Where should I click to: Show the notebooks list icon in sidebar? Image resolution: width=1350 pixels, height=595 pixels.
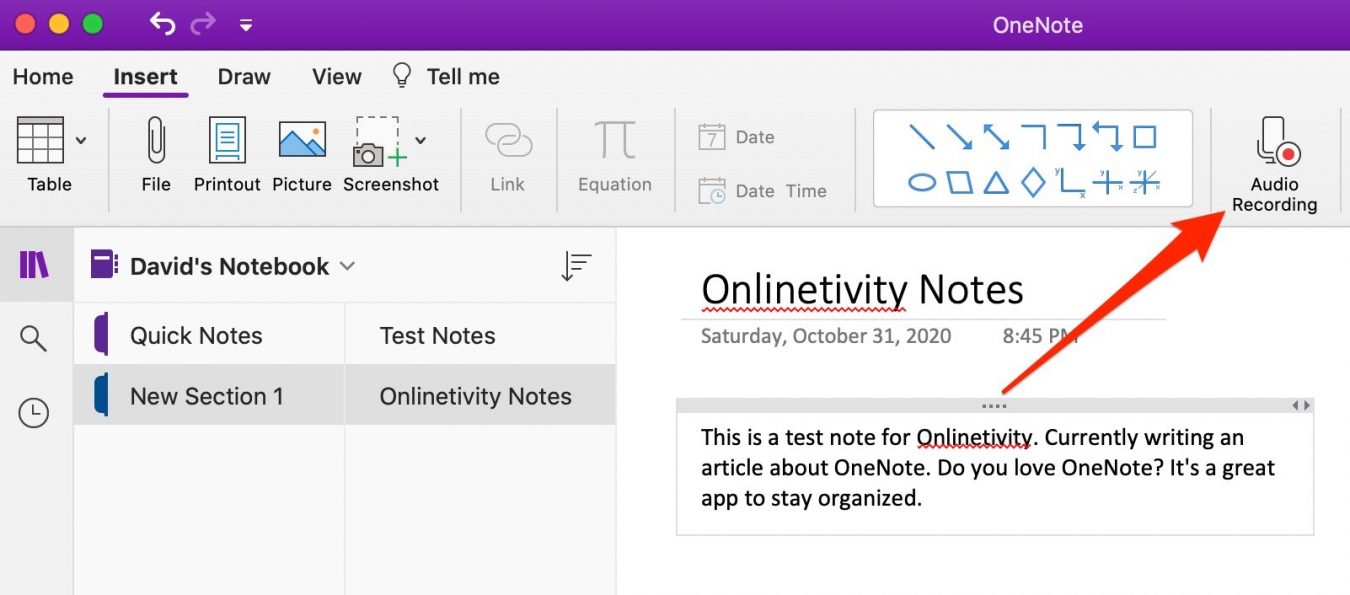pos(34,265)
